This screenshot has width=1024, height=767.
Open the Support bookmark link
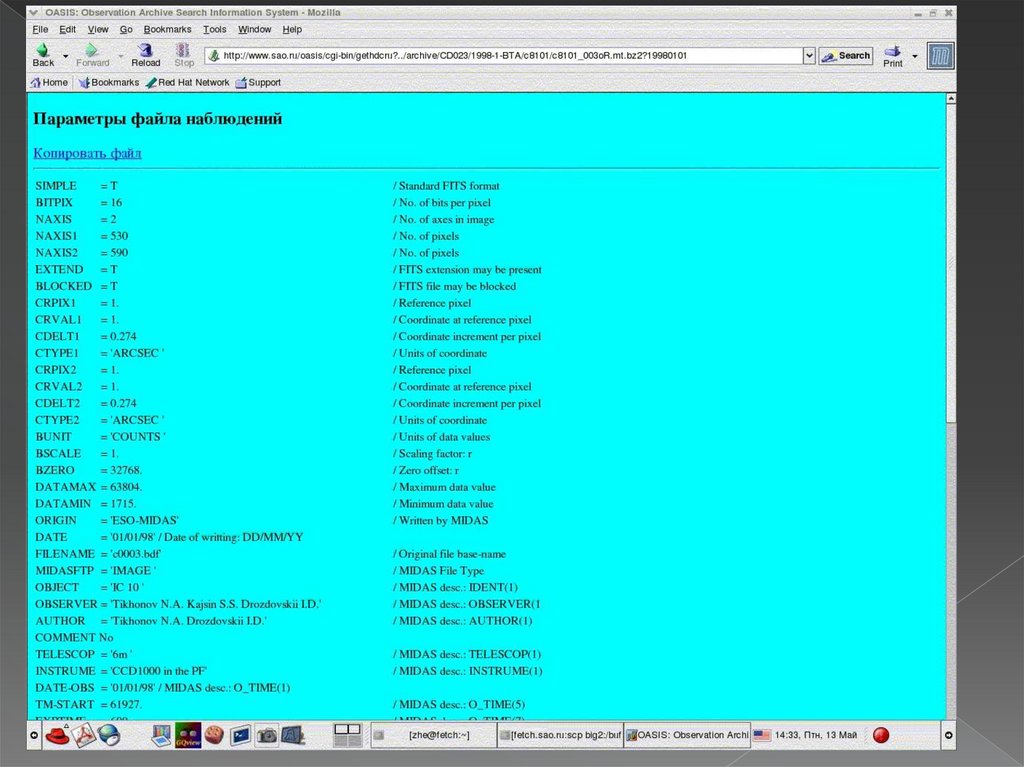pos(258,82)
